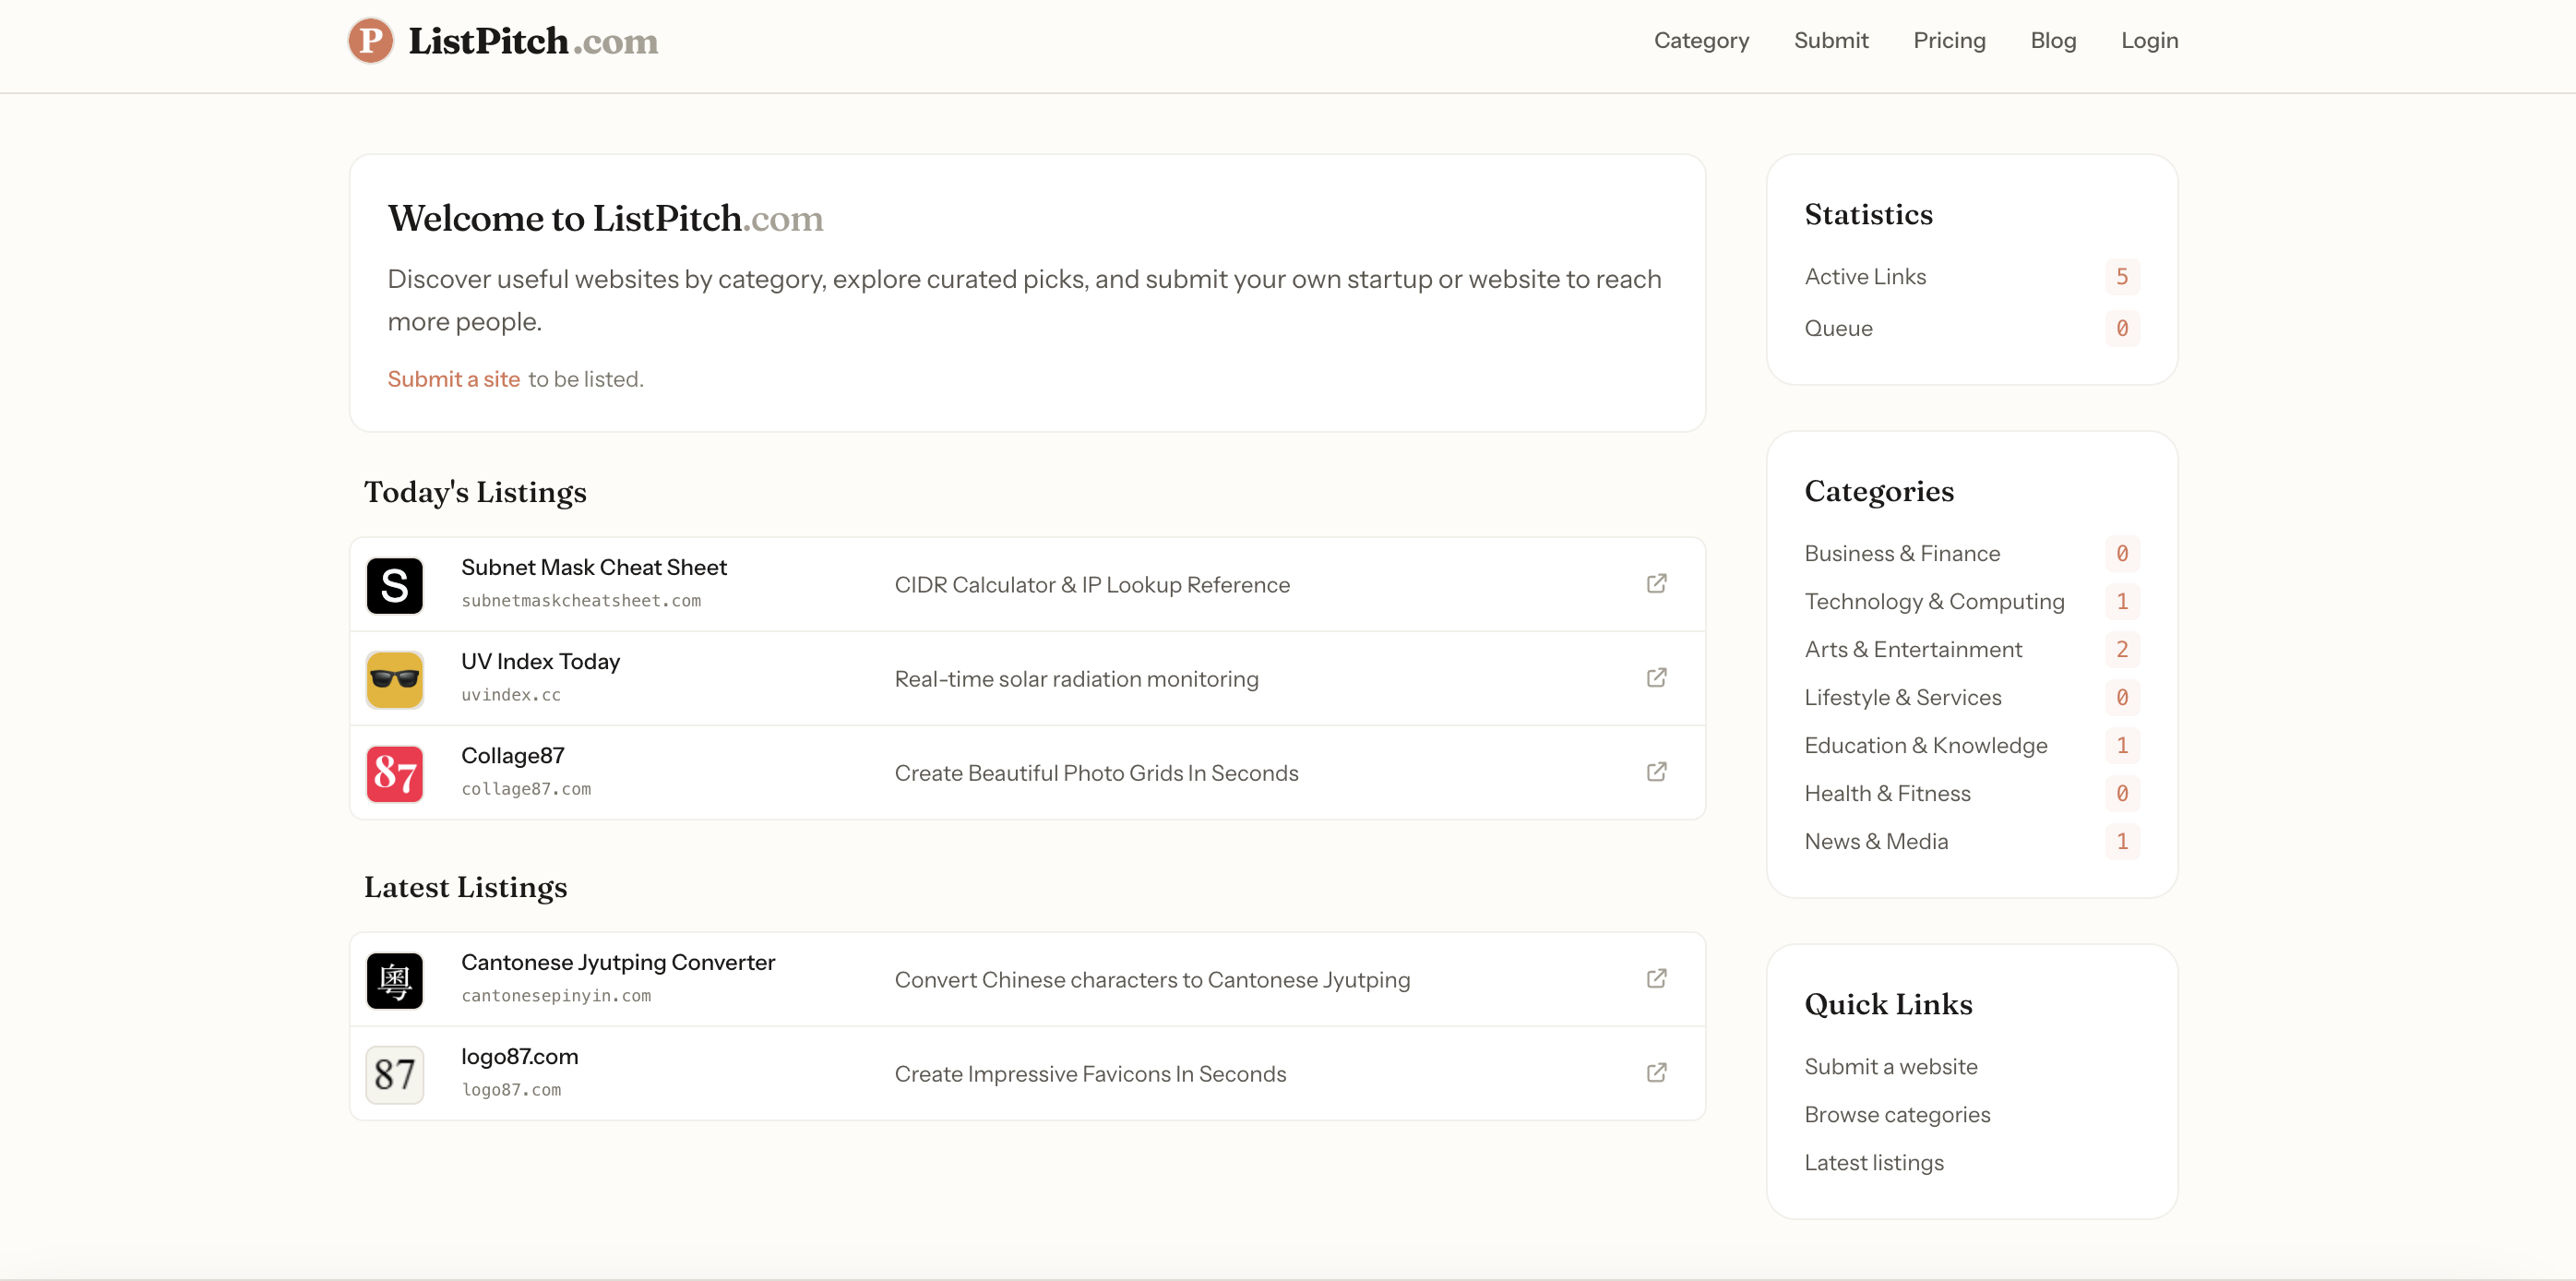Click the Submit a site link
Viewport: 2576px width, 1281px height.
(453, 379)
